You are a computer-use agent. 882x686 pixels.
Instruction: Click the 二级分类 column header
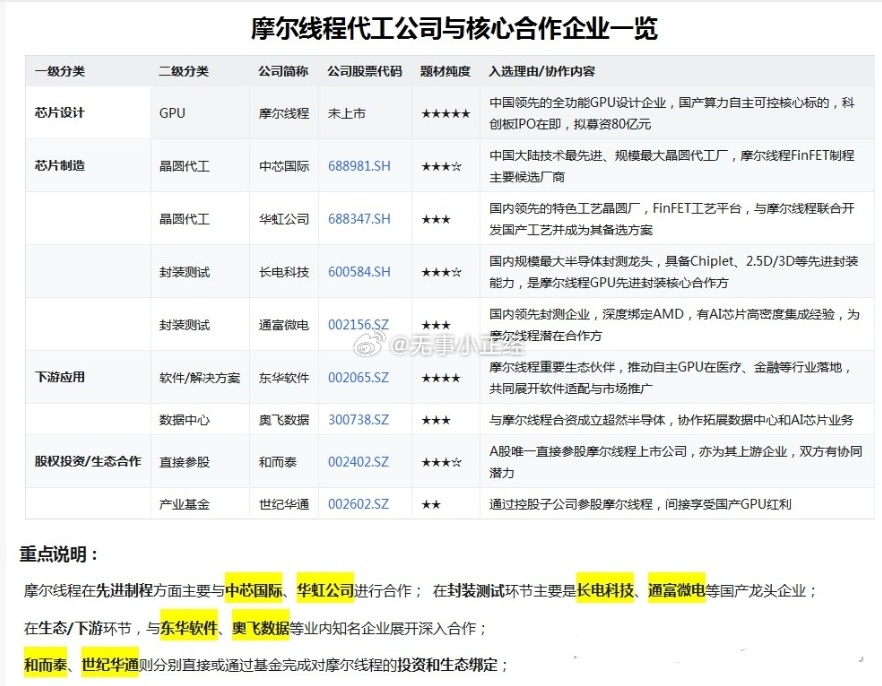tap(184, 71)
